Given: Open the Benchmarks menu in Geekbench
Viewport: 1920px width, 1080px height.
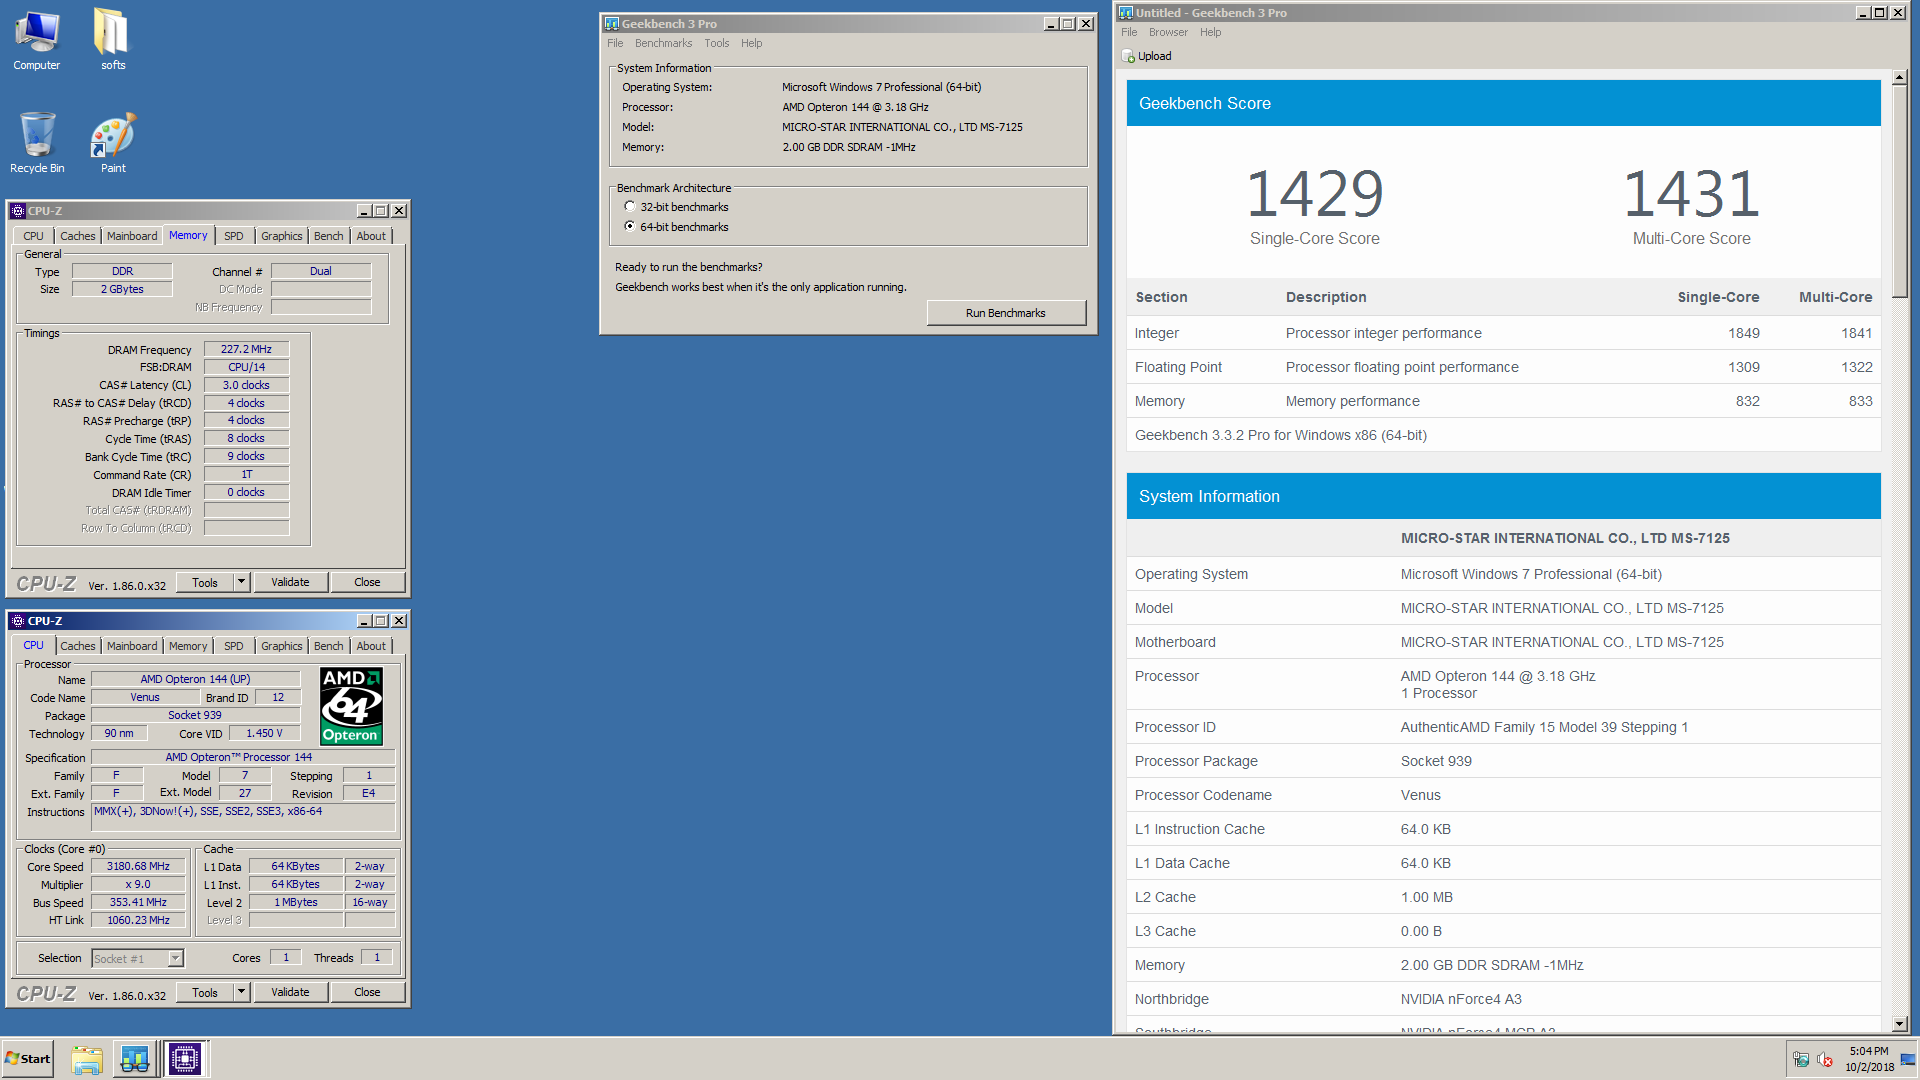Looking at the screenshot, I should [x=663, y=43].
